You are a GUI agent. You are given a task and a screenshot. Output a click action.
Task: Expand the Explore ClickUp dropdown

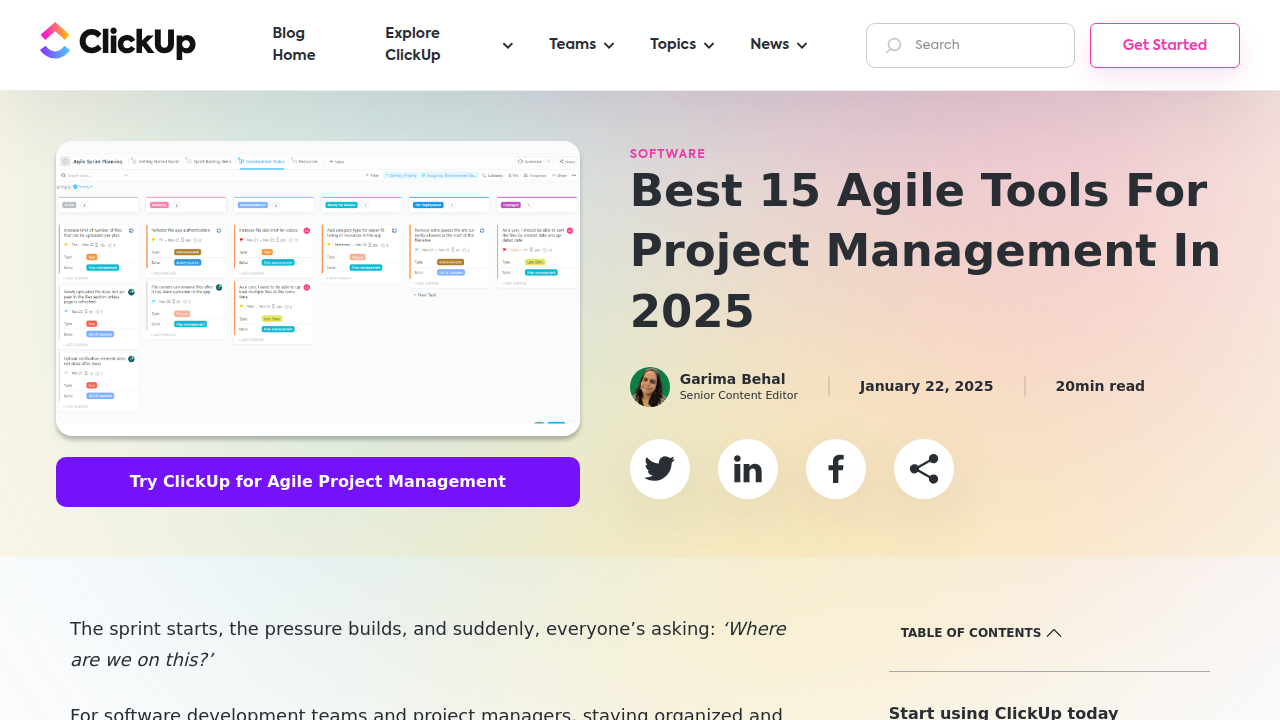[449, 44]
